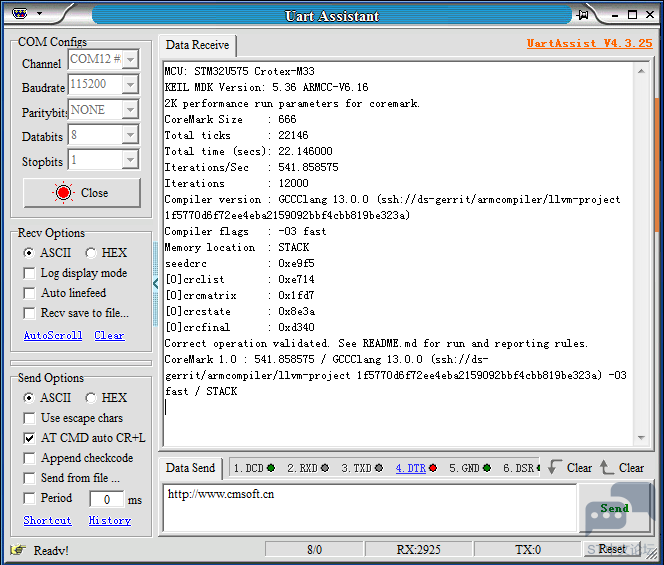Toggle the always-on-top pin icon

583,15
